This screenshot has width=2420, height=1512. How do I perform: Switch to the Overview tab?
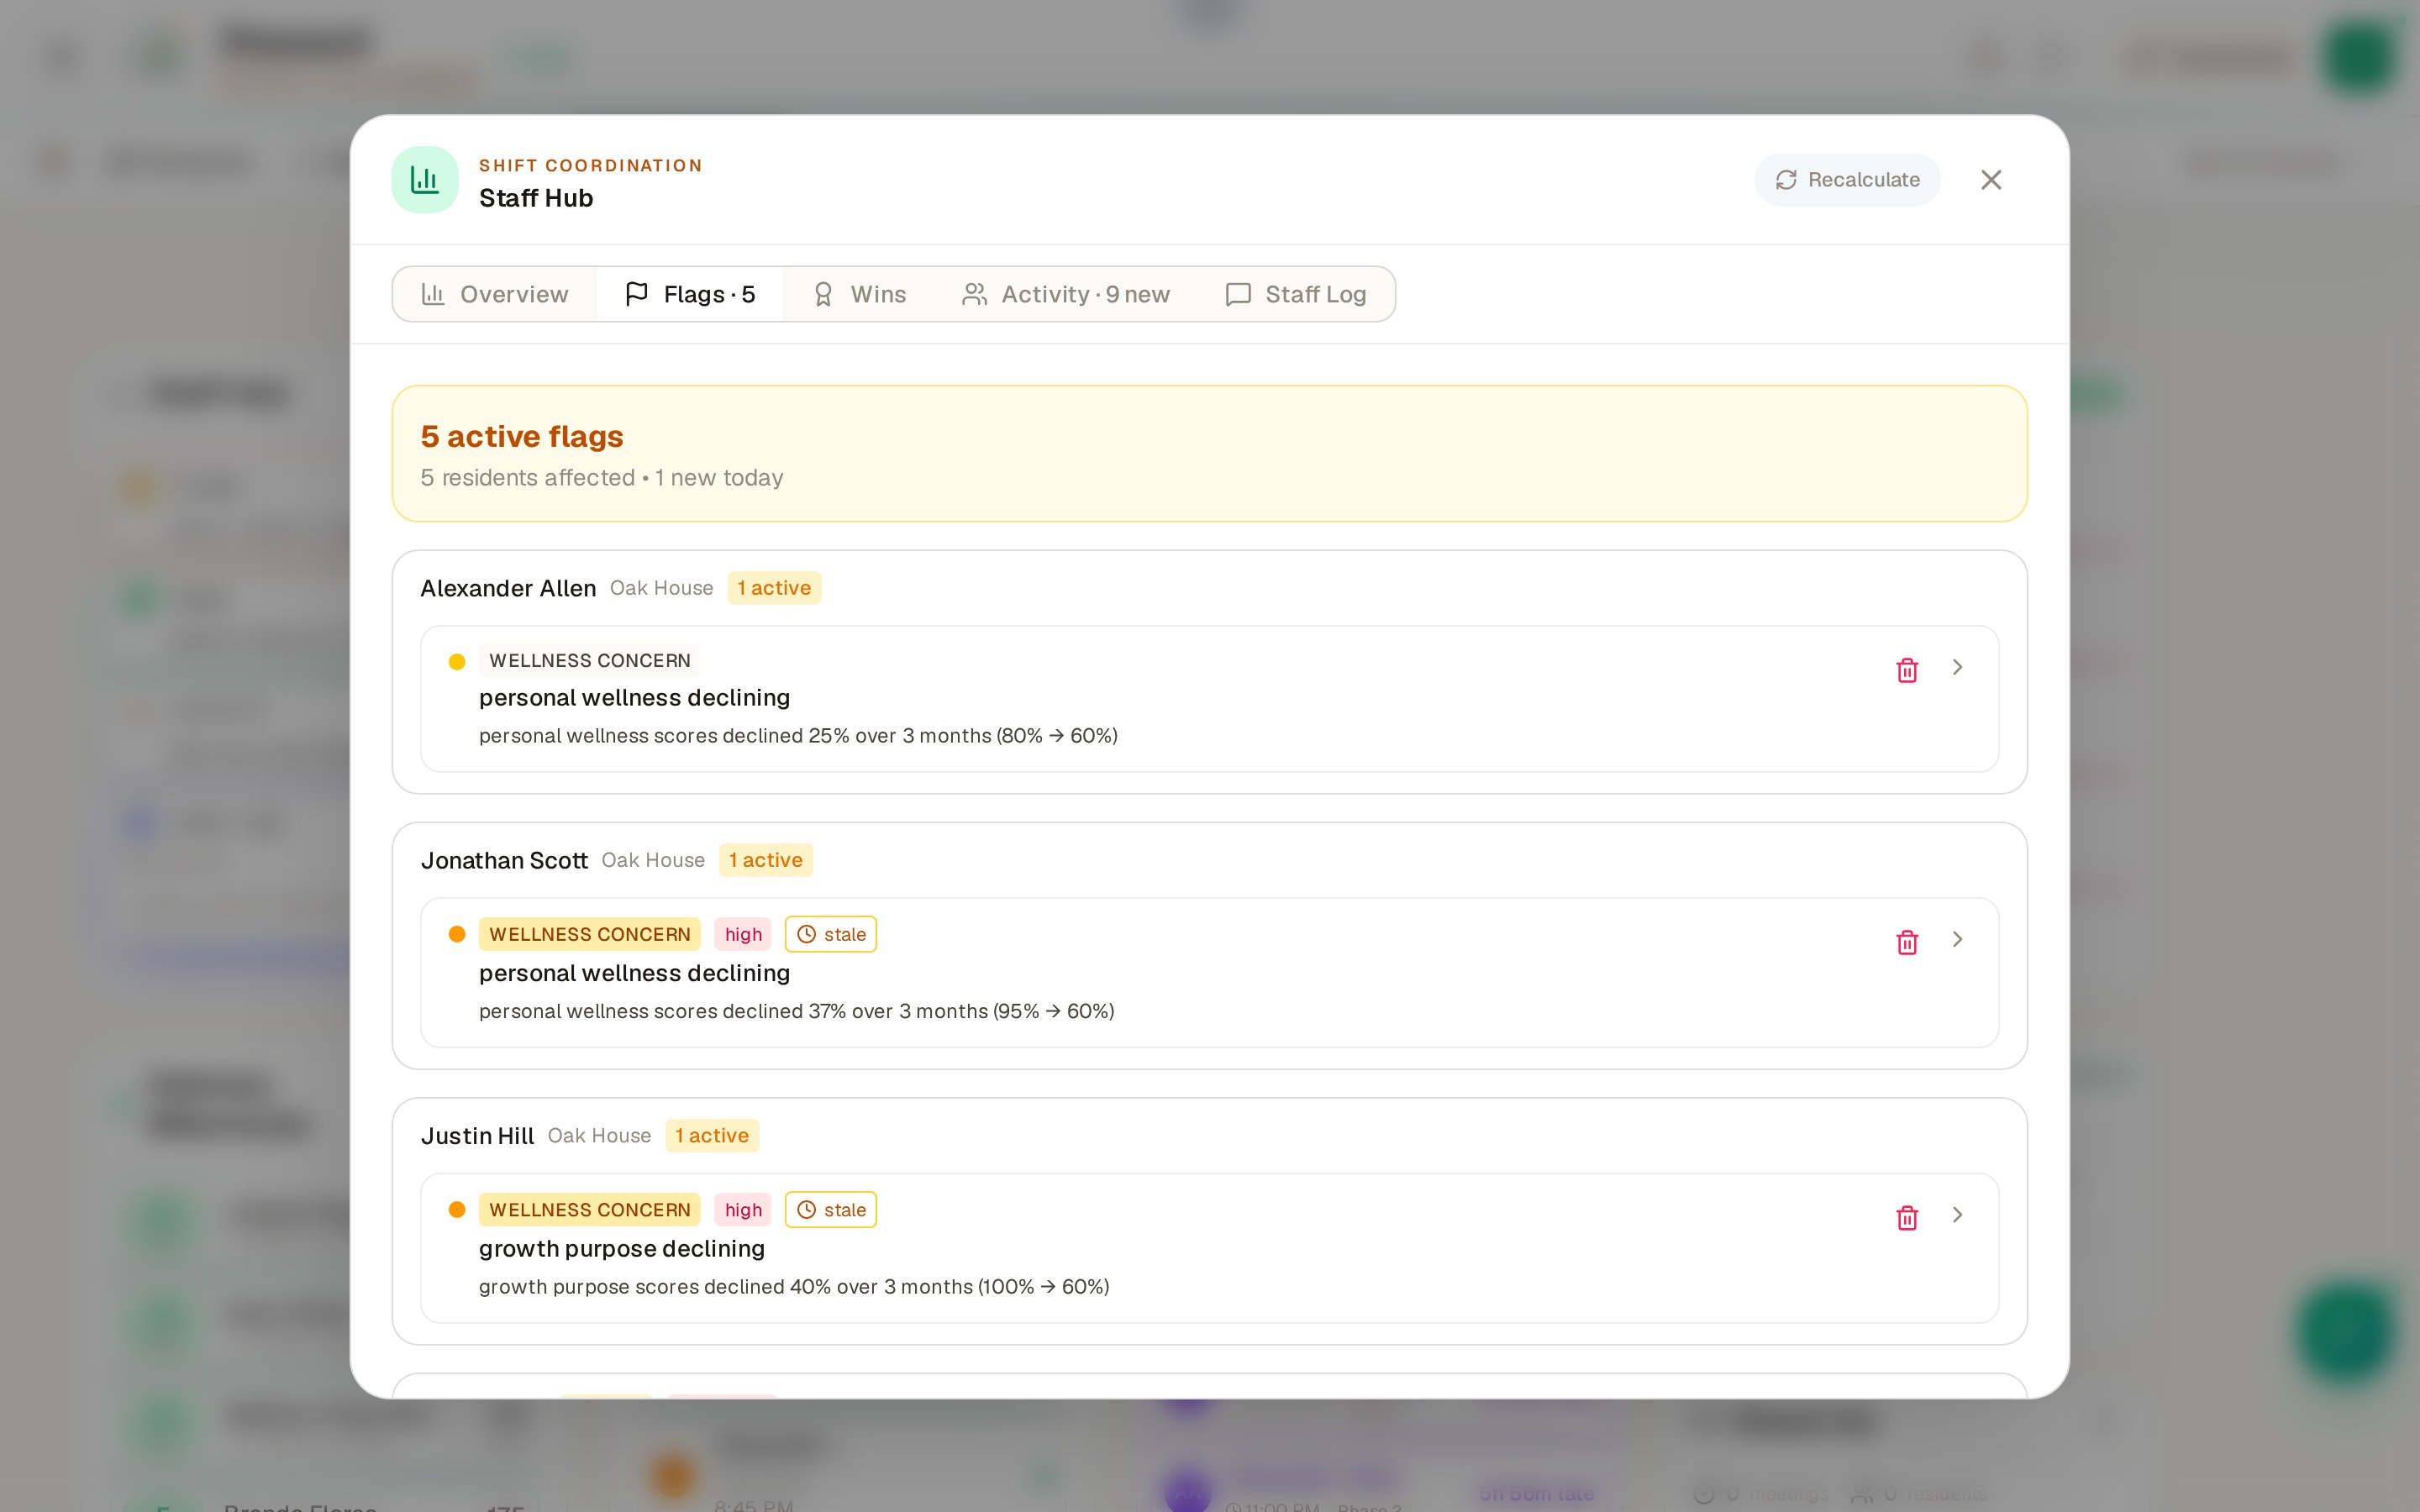click(x=495, y=294)
